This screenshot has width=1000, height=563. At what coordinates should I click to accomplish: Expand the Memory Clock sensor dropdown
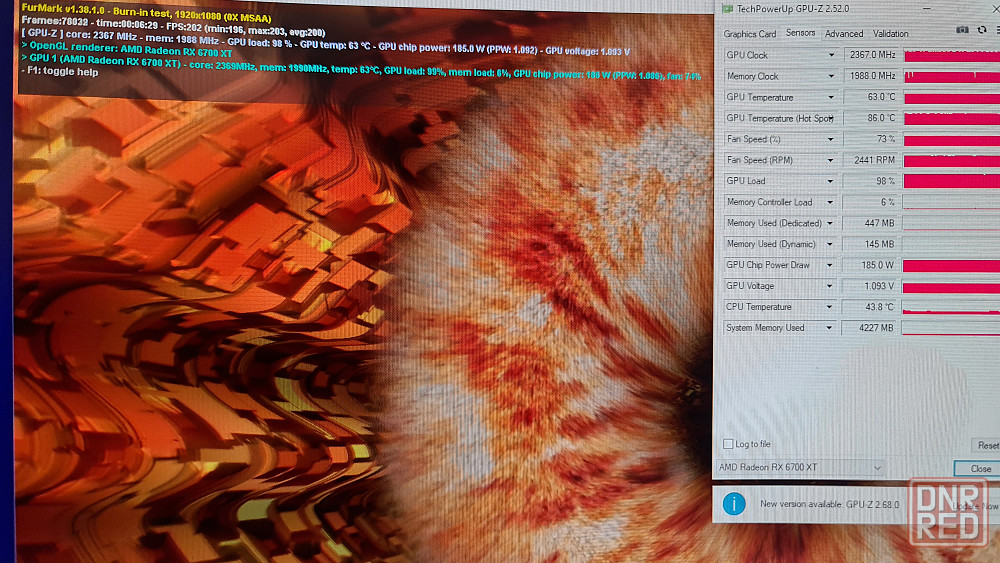click(830, 76)
